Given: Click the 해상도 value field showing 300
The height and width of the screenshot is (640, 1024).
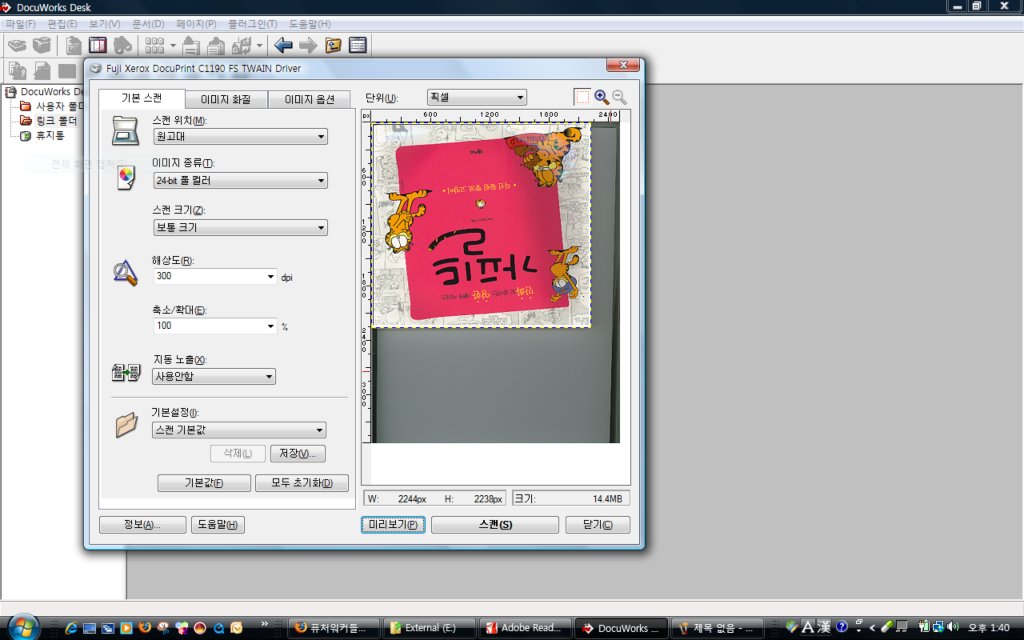Looking at the screenshot, I should (209, 276).
